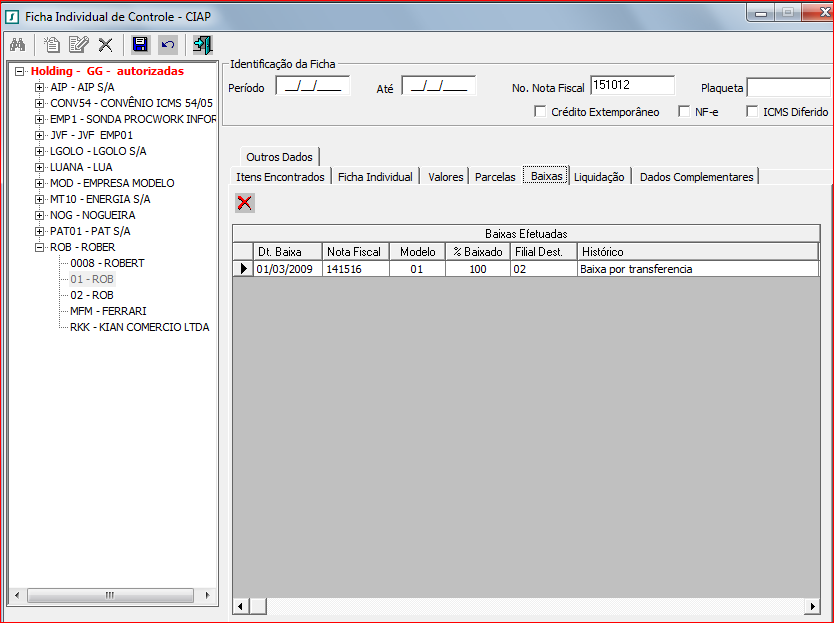Click the new record toolbar icon
Viewport: 834px width, 623px height.
[52, 45]
